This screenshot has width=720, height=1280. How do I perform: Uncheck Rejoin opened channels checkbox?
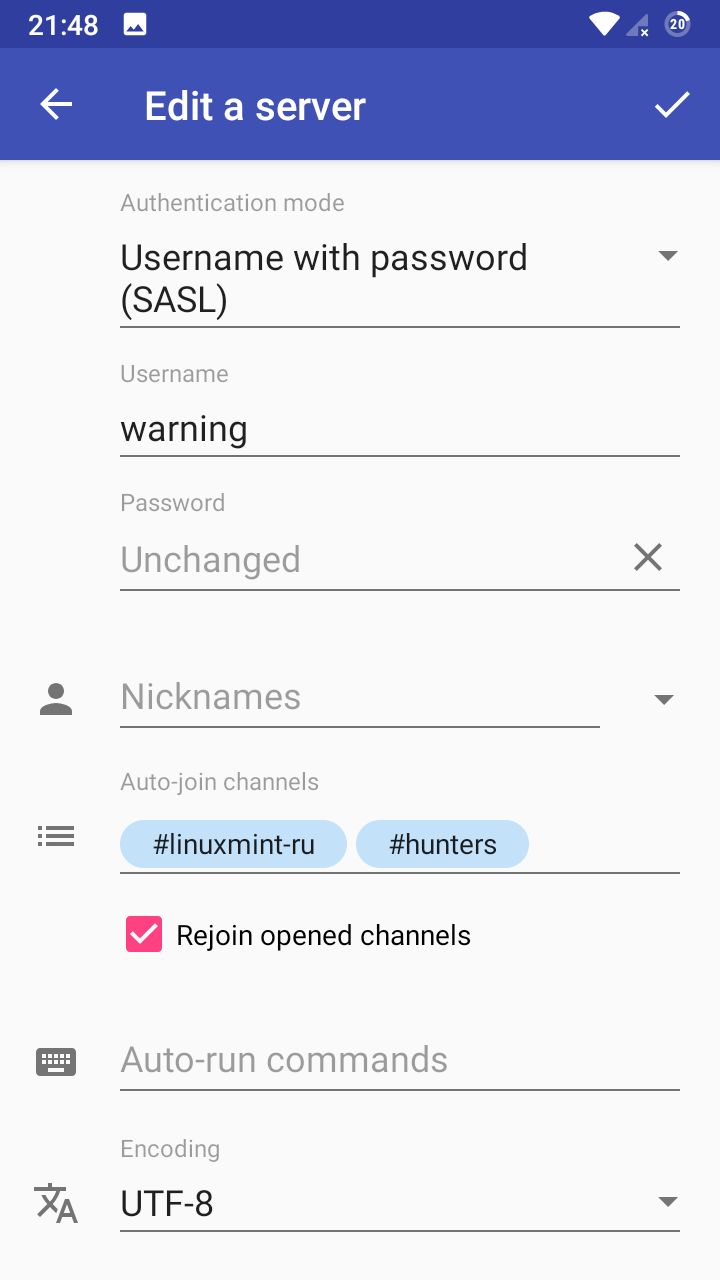click(144, 934)
